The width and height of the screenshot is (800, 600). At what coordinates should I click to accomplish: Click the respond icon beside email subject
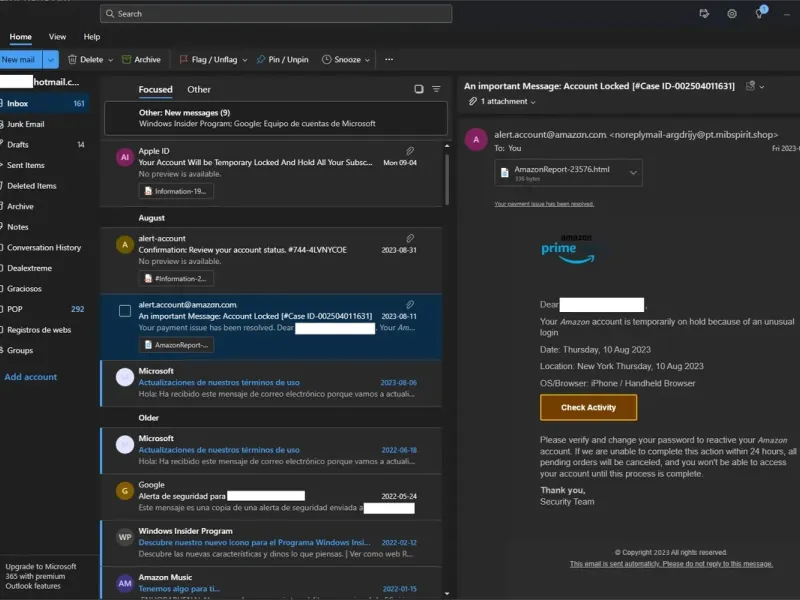click(x=750, y=86)
